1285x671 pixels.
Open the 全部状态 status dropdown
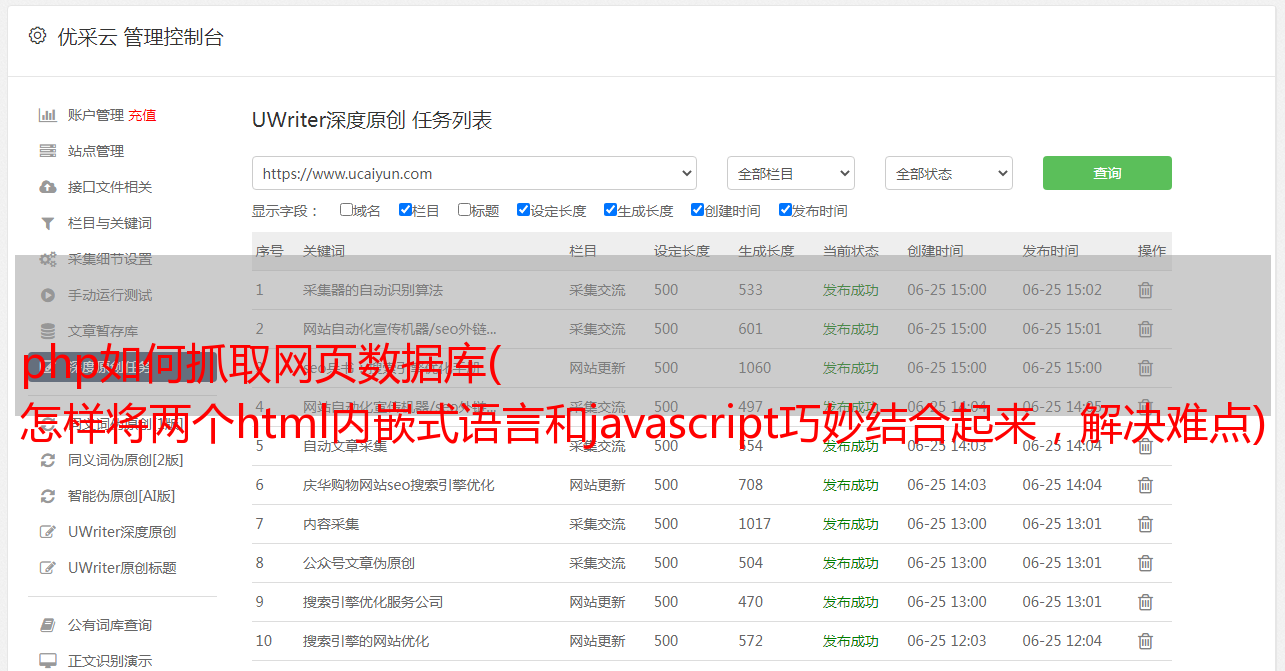coord(948,173)
